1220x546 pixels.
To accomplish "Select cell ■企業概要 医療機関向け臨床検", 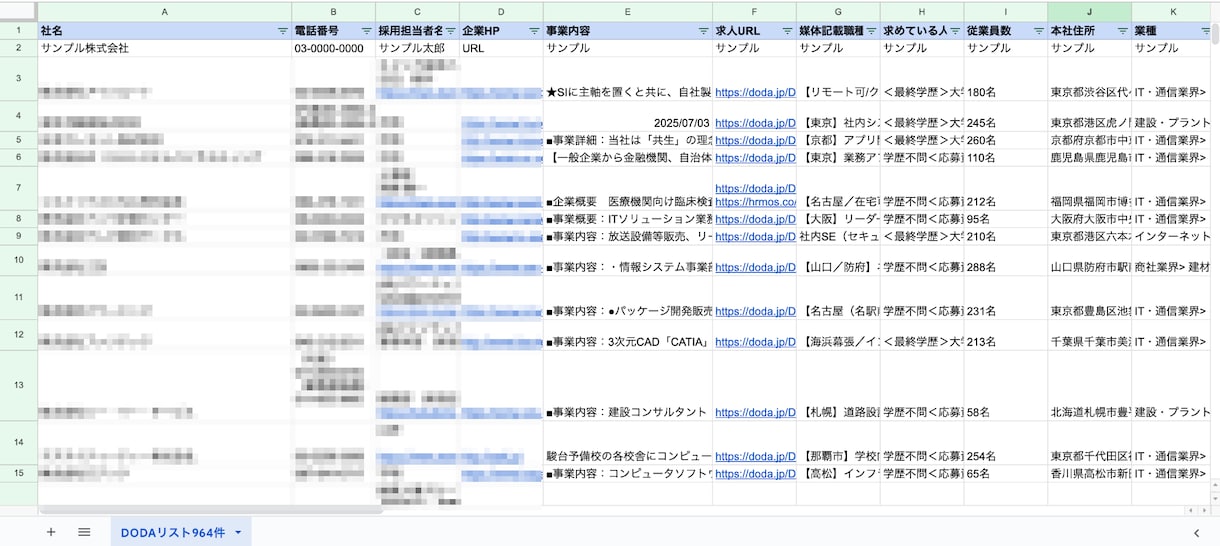I will point(628,188).
